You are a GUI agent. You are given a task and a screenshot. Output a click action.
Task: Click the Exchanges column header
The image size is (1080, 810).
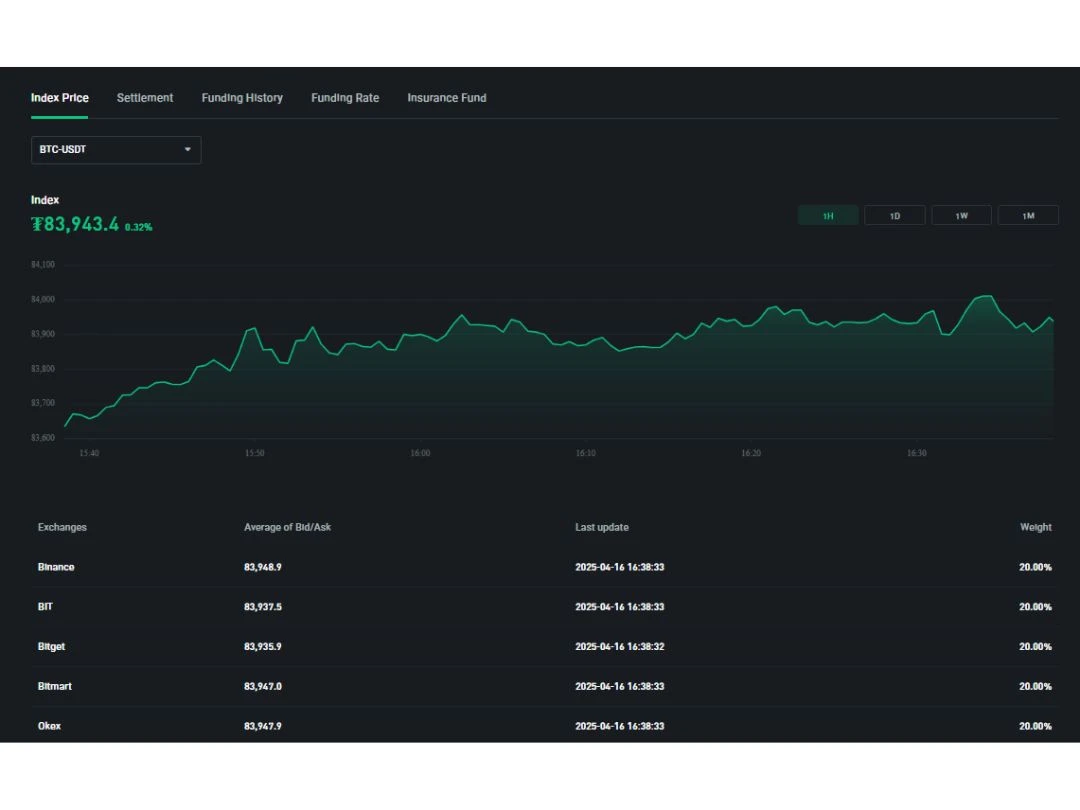(62, 527)
